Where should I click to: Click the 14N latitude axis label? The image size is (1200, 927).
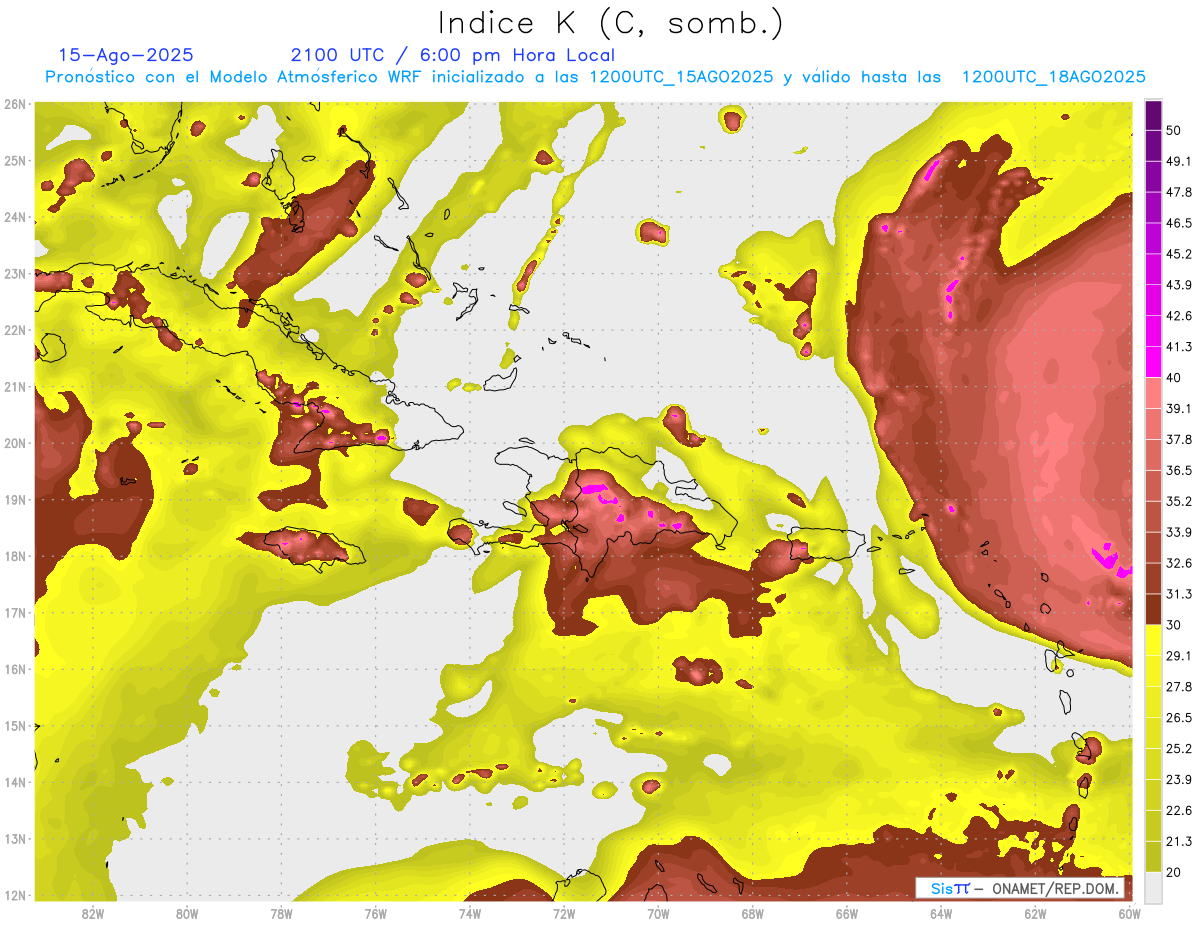coord(15,782)
